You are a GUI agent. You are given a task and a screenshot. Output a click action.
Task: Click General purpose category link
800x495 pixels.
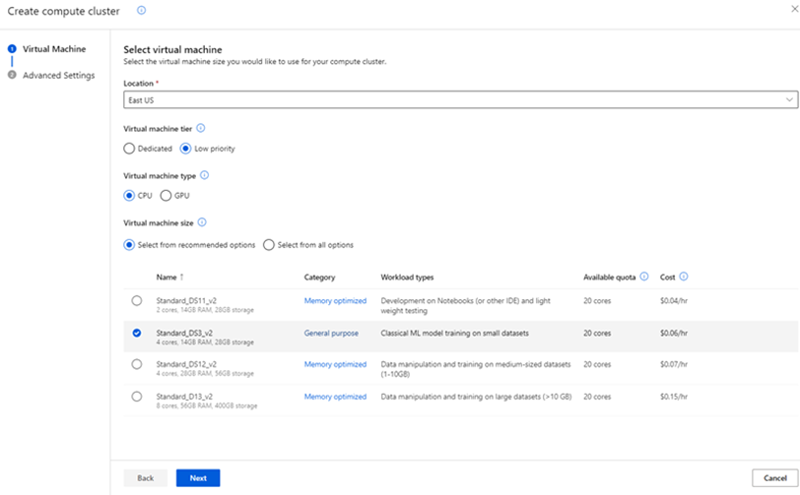tap(331, 332)
